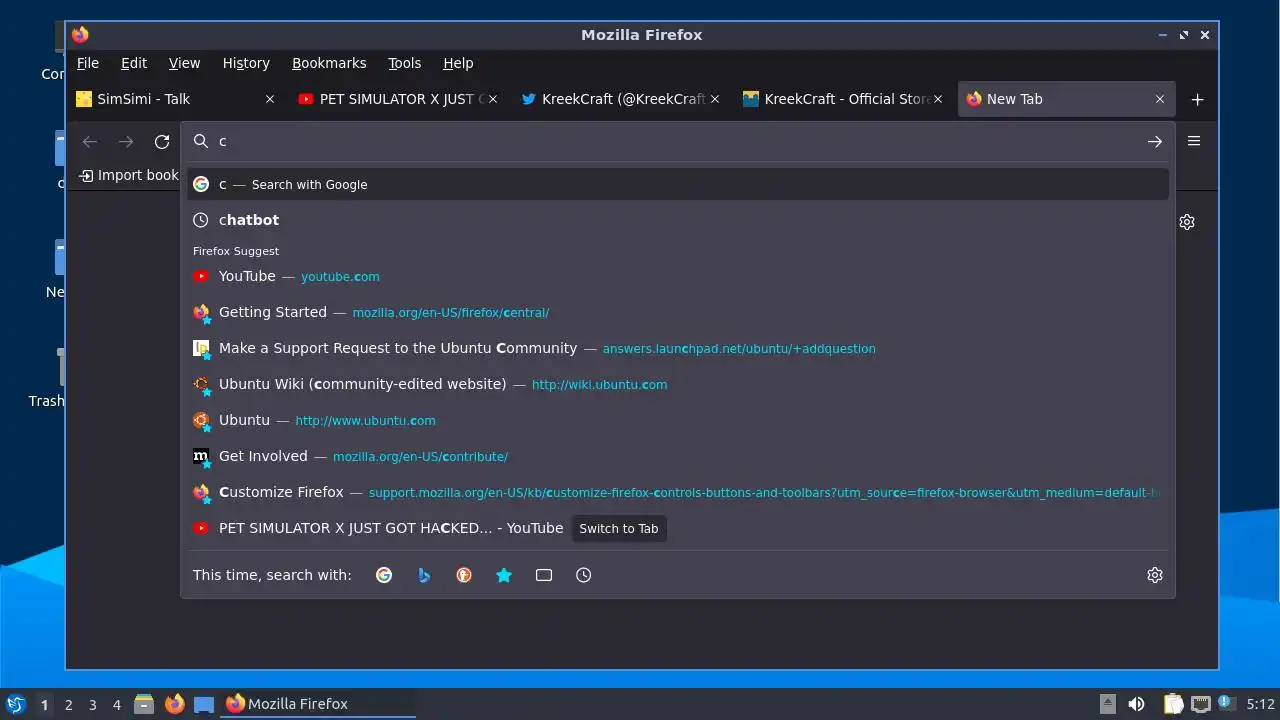Switch to workspace 2 in the taskbar
Image resolution: width=1280 pixels, height=720 pixels.
point(69,705)
